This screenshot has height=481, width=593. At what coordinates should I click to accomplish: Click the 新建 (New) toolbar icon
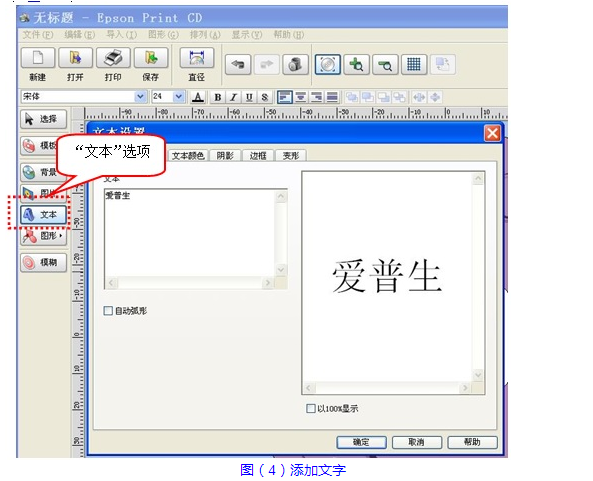38,58
